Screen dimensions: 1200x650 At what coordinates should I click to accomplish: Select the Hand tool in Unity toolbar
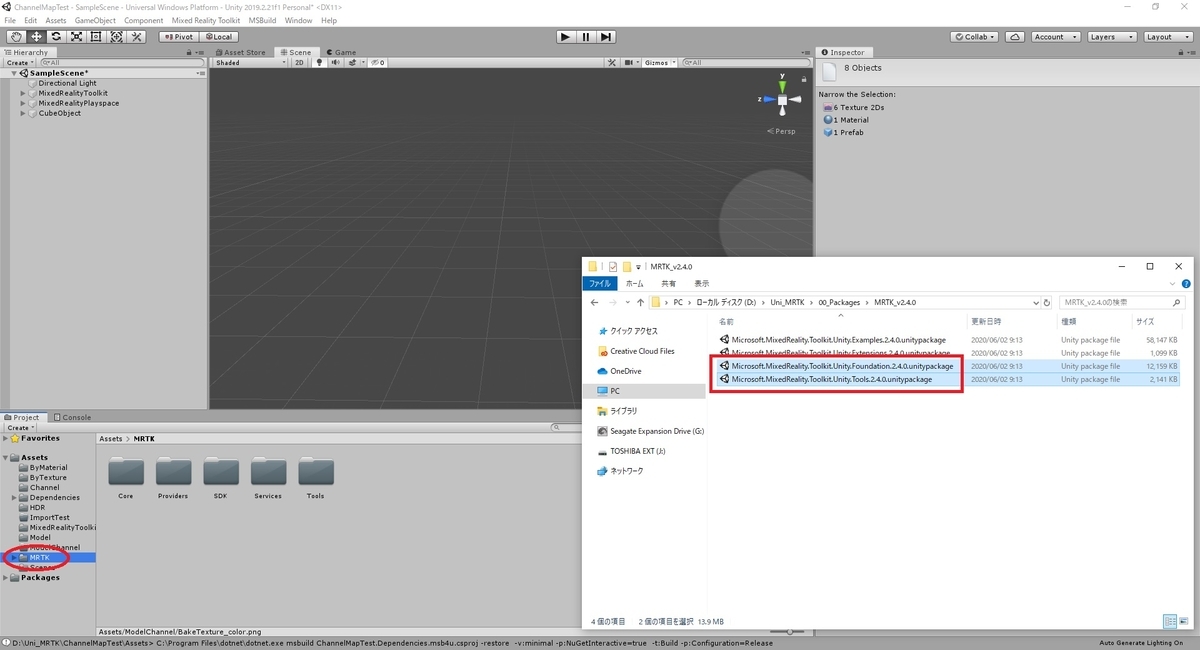tap(15, 37)
